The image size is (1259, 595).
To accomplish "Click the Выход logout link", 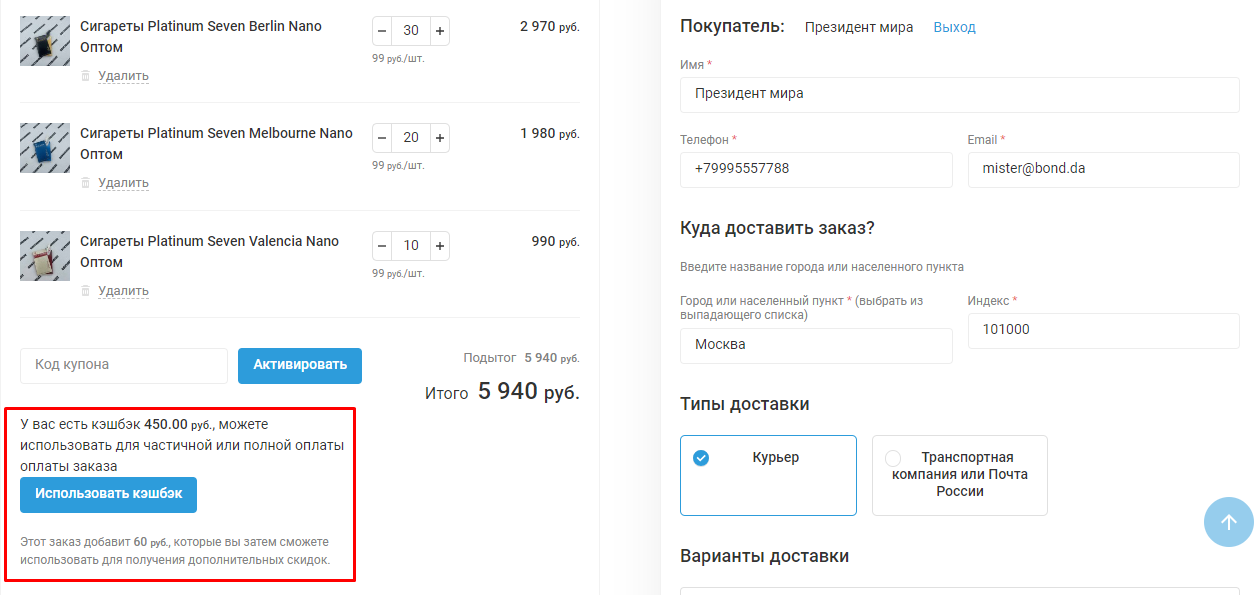I will pos(954,27).
